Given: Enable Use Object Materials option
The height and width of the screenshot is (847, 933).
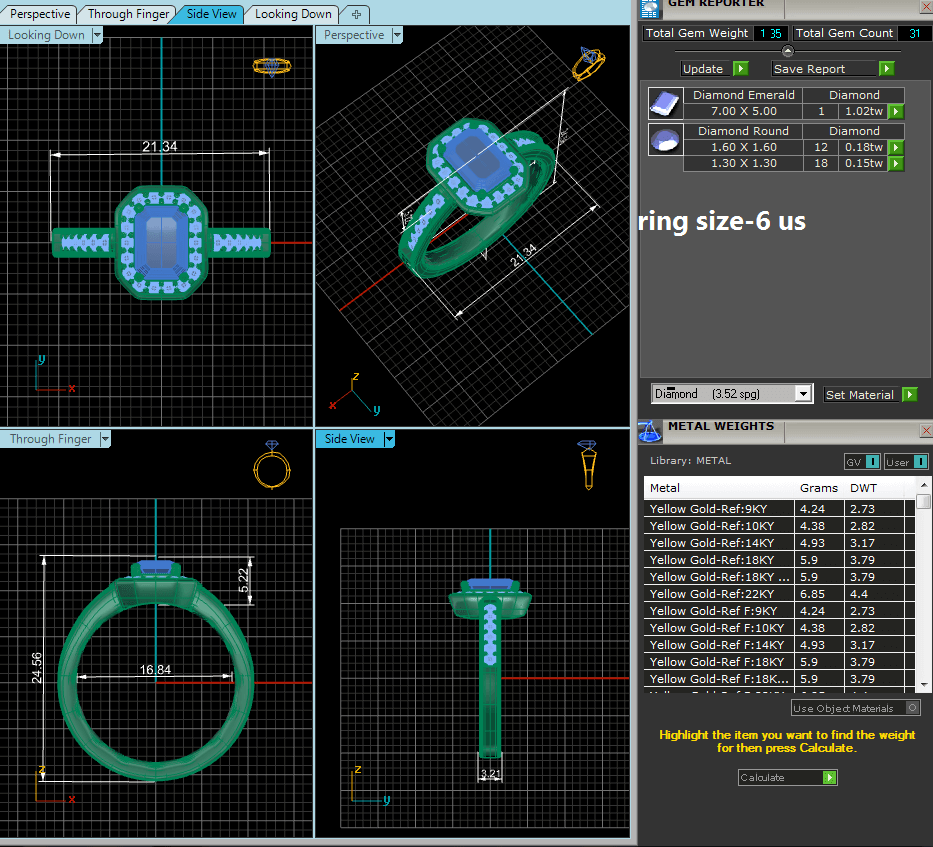Looking at the screenshot, I should (911, 708).
